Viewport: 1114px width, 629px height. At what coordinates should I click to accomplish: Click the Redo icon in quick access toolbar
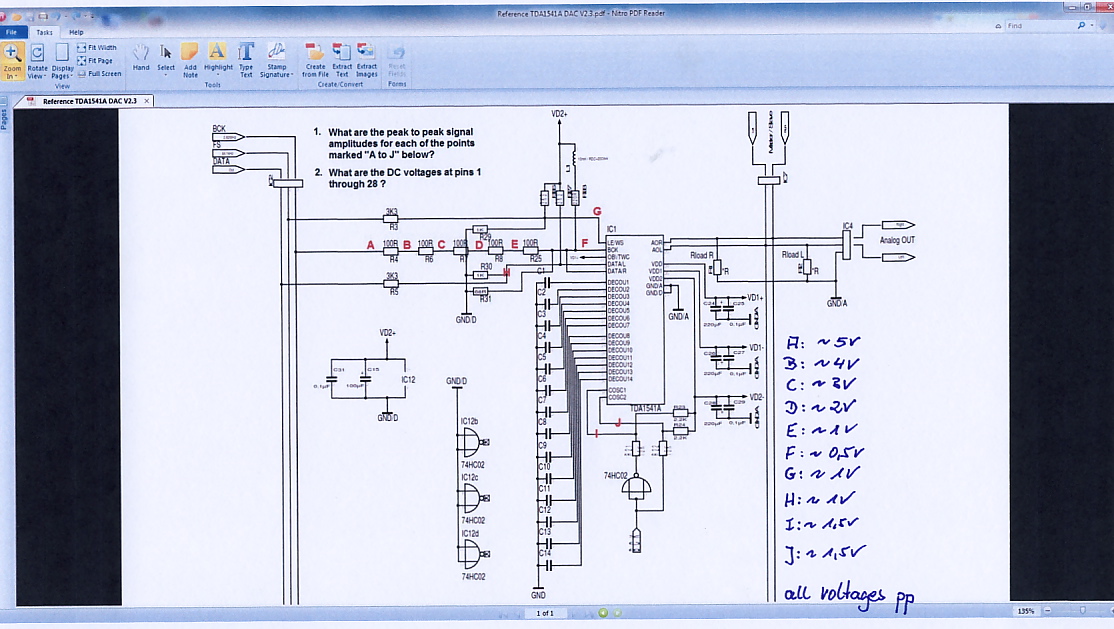coord(76,16)
